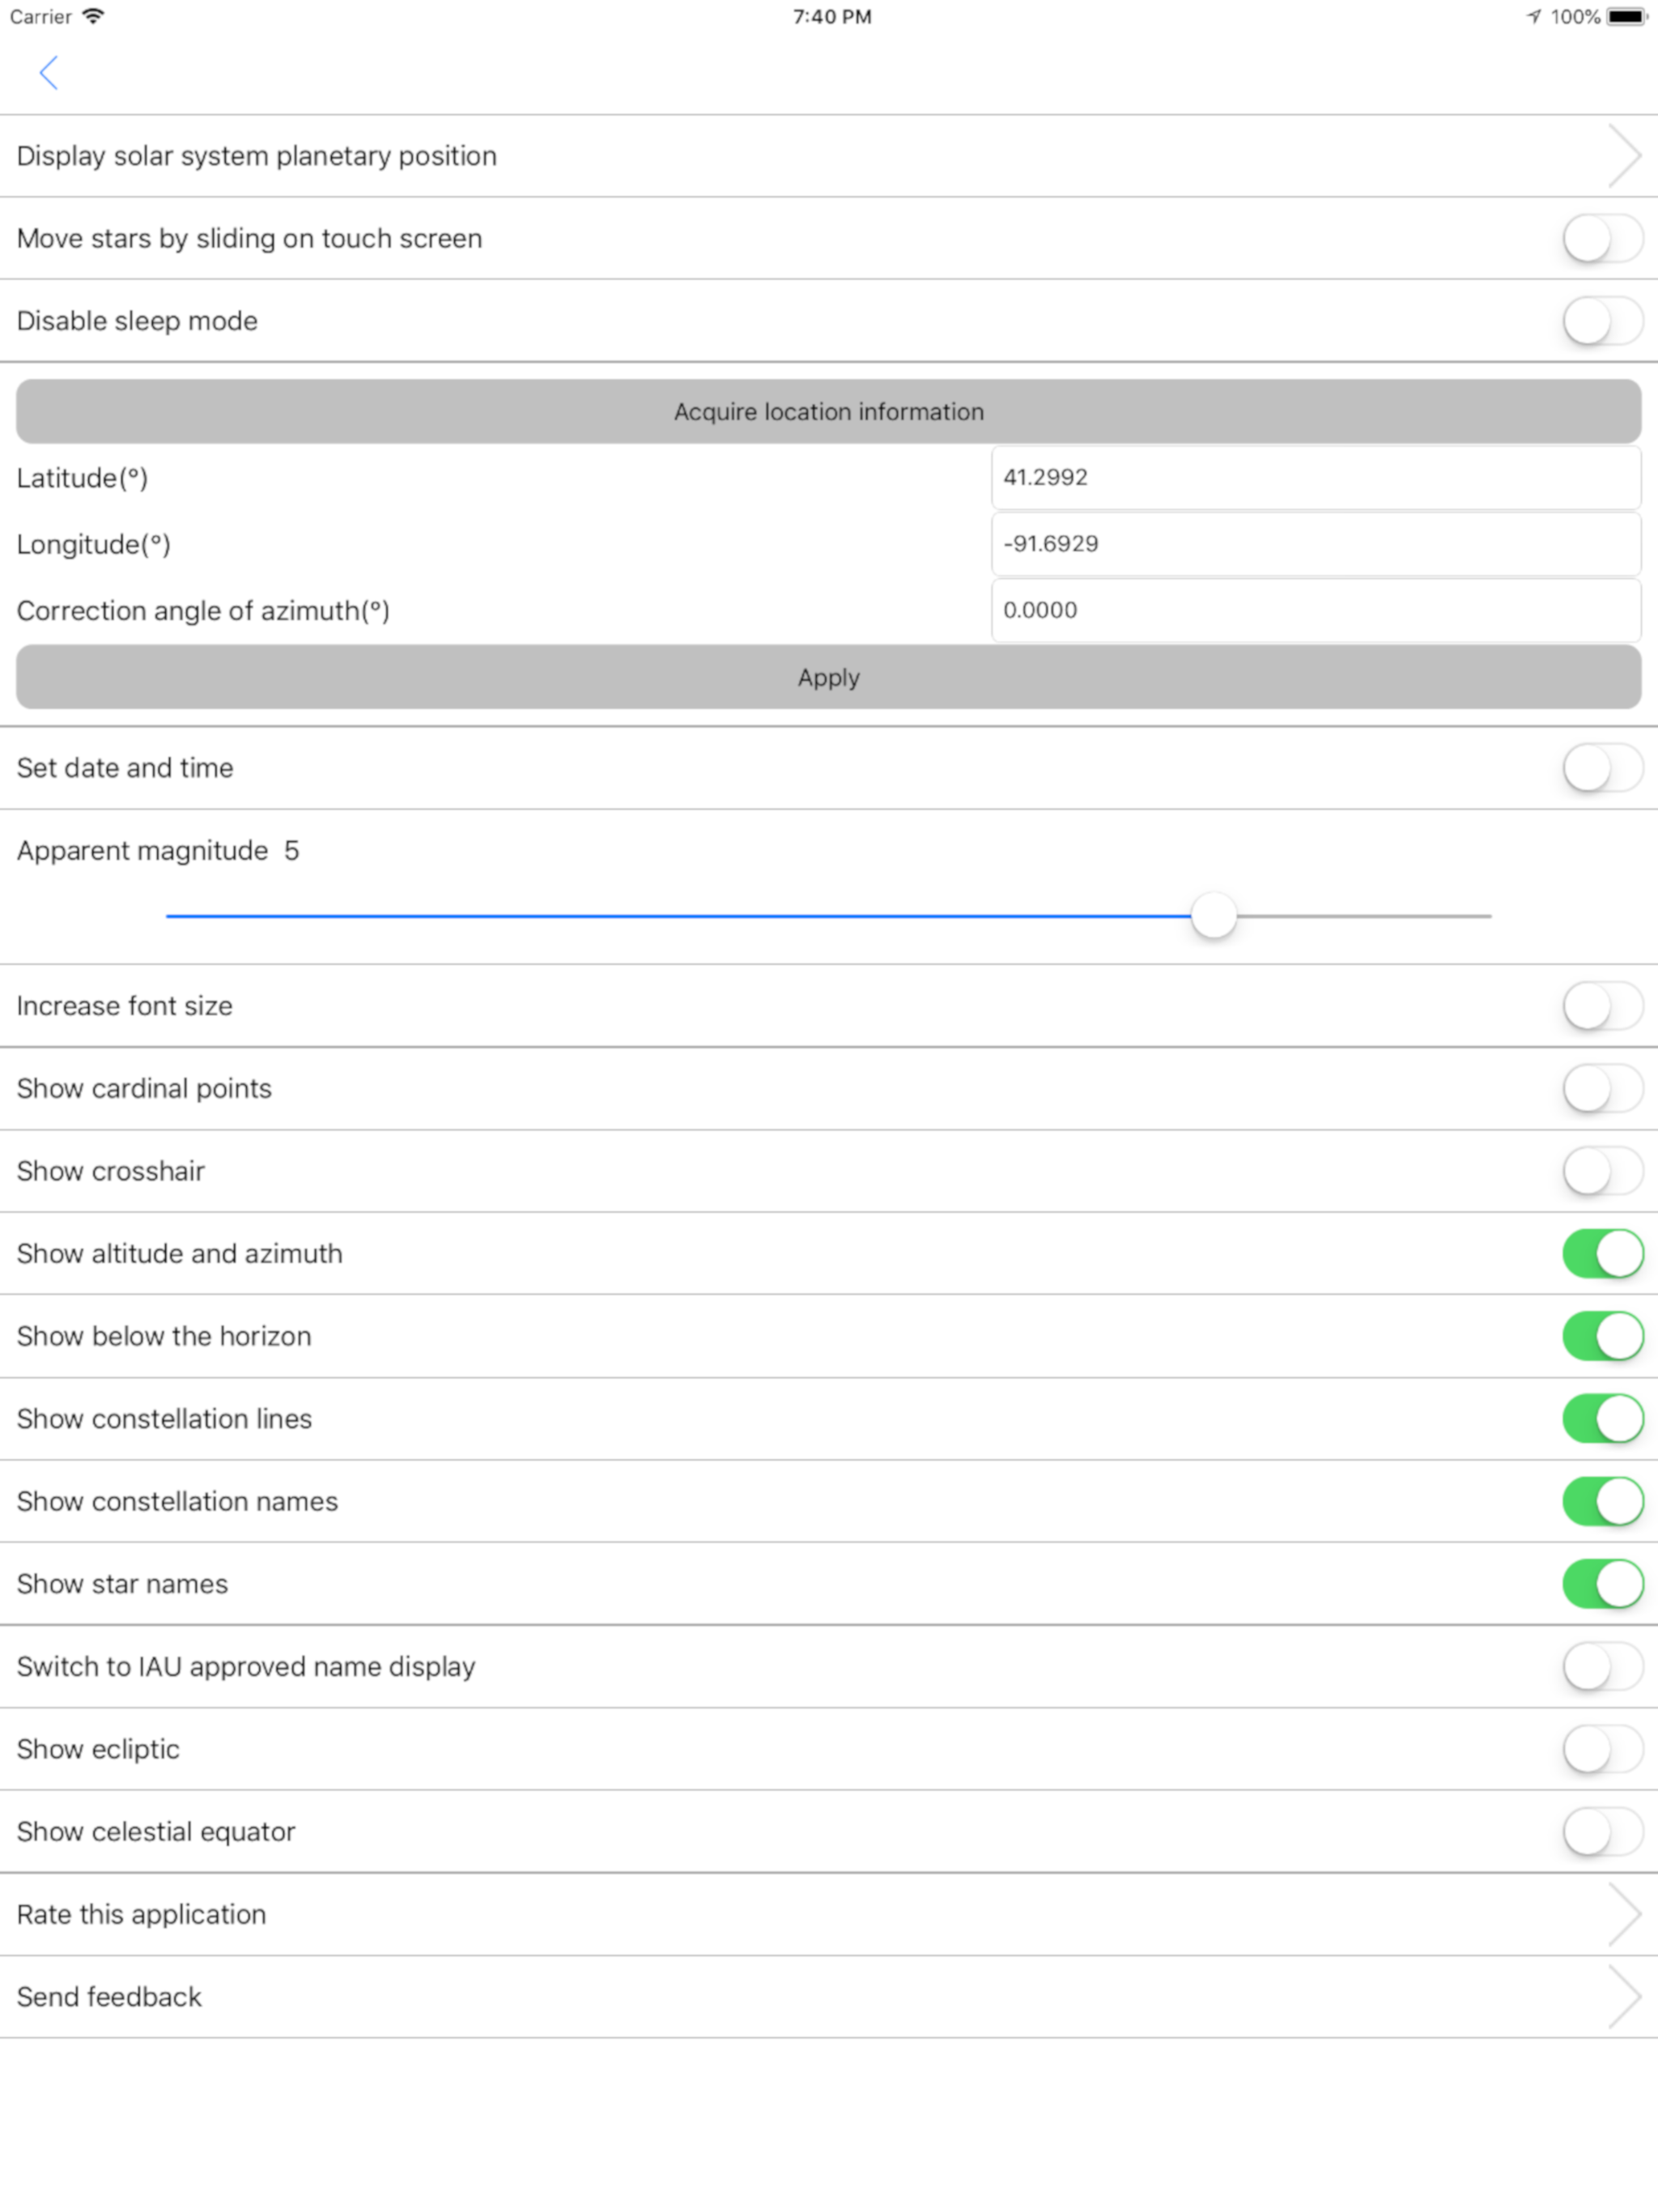Enable Increase font size switch
This screenshot has width=1658, height=2212.
coord(1603,1006)
